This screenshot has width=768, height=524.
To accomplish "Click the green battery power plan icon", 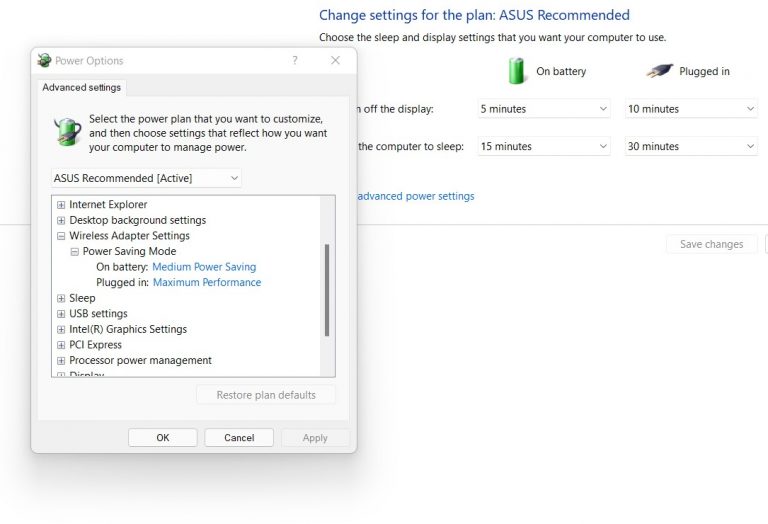I will click(x=68, y=131).
